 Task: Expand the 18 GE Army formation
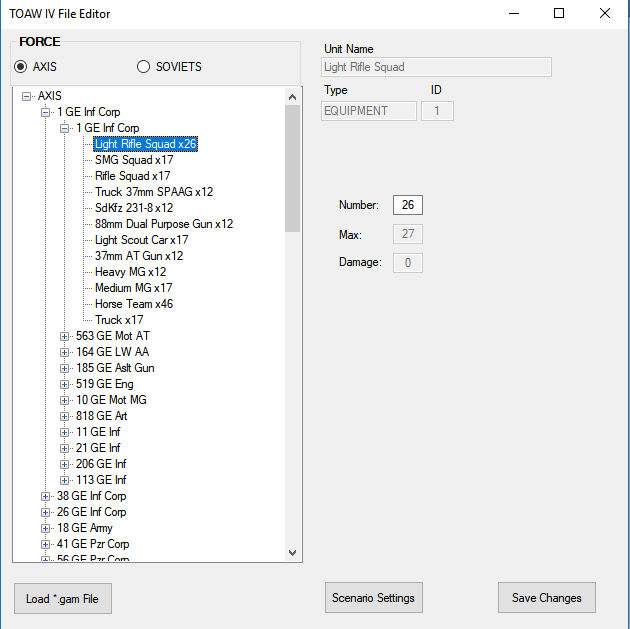point(45,529)
